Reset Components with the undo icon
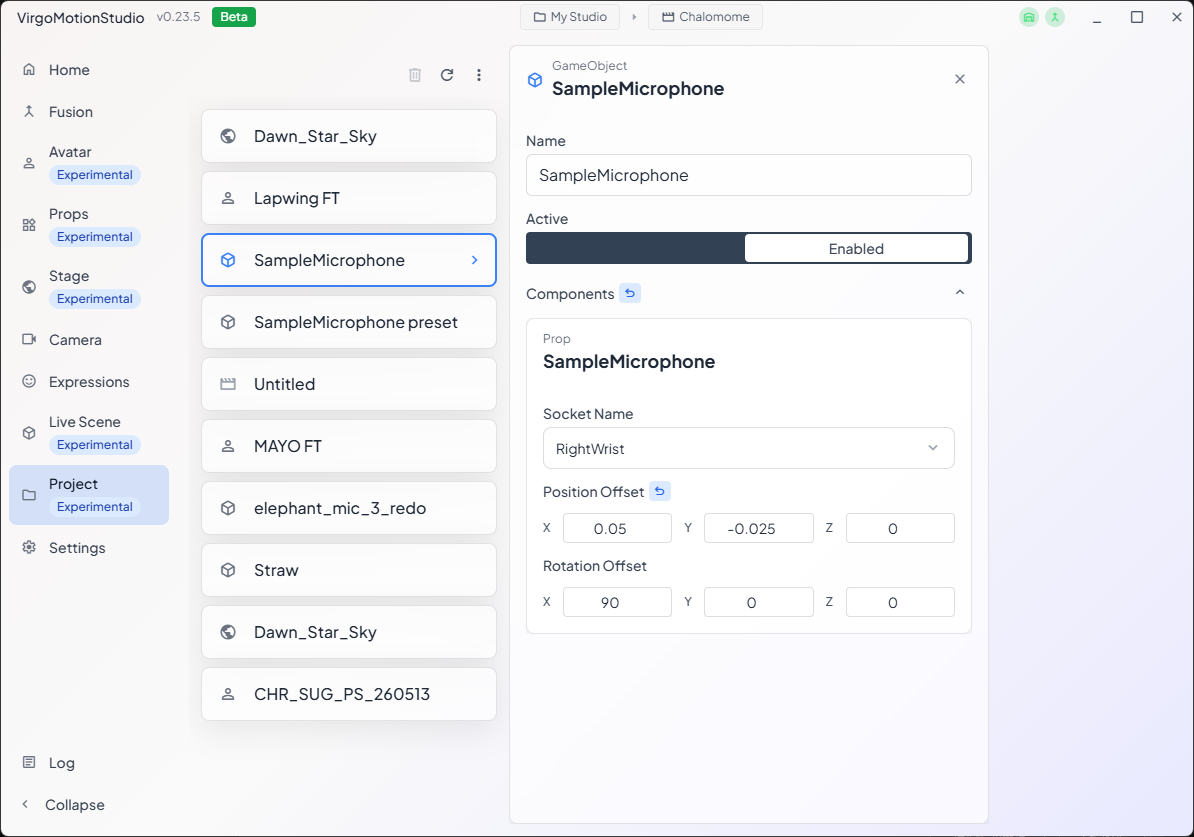Viewport: 1194px width, 837px height. click(x=630, y=293)
